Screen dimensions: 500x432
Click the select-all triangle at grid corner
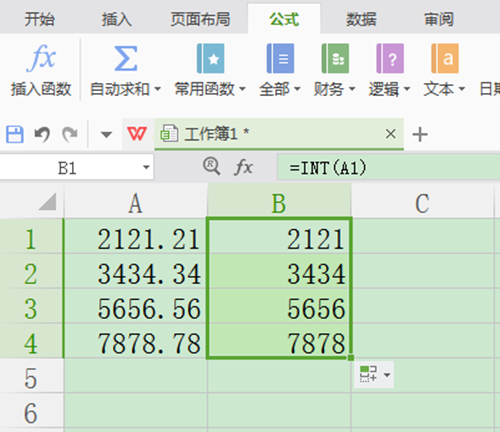[47, 202]
